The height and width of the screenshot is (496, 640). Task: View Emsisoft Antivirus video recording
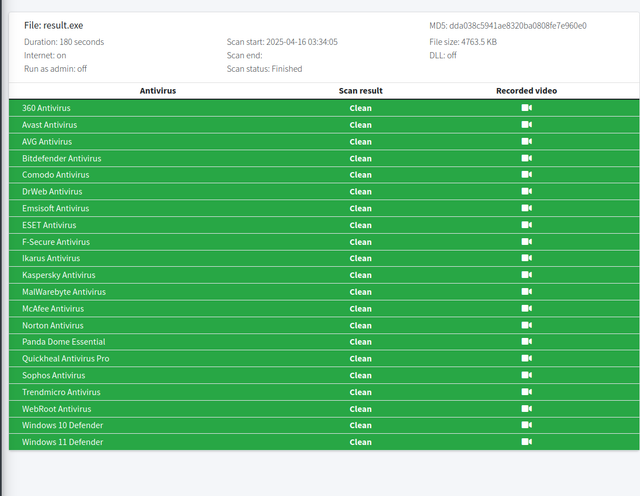(527, 208)
